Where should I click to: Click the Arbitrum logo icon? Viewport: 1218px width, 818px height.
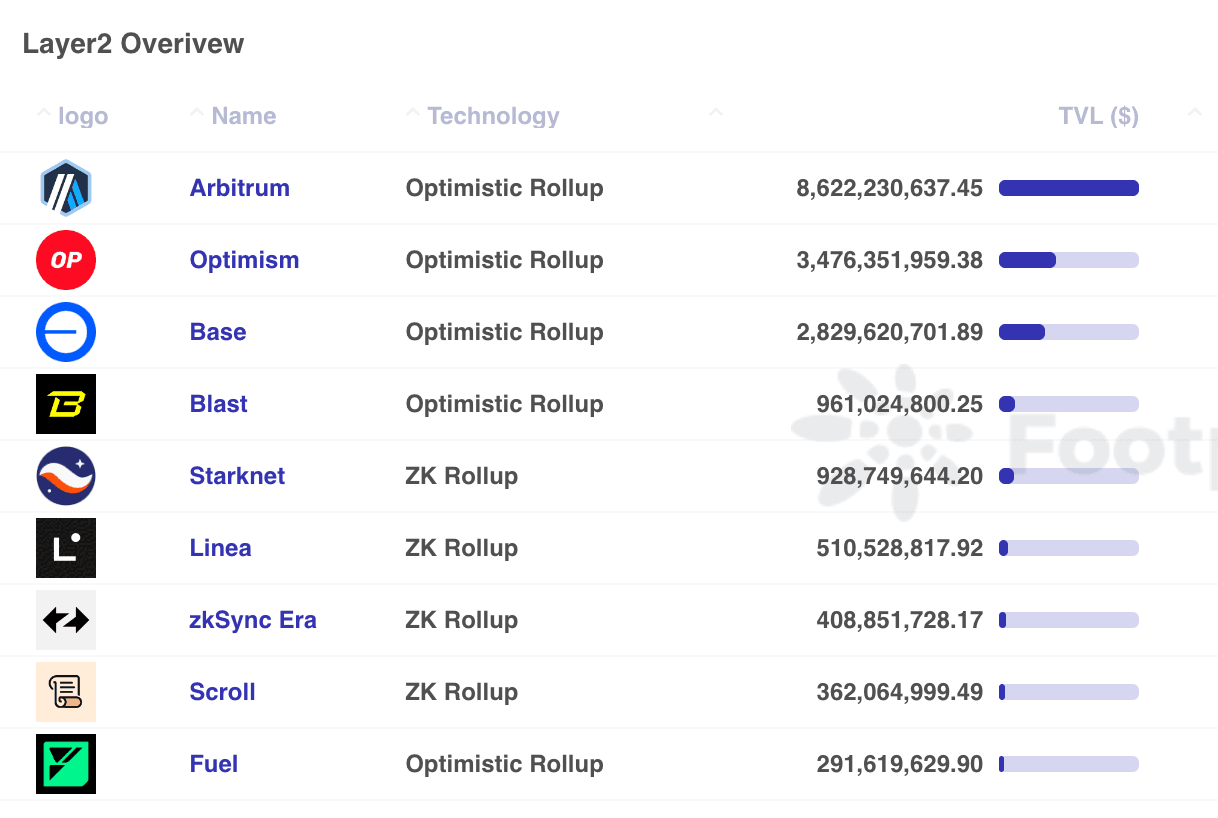(x=66, y=188)
